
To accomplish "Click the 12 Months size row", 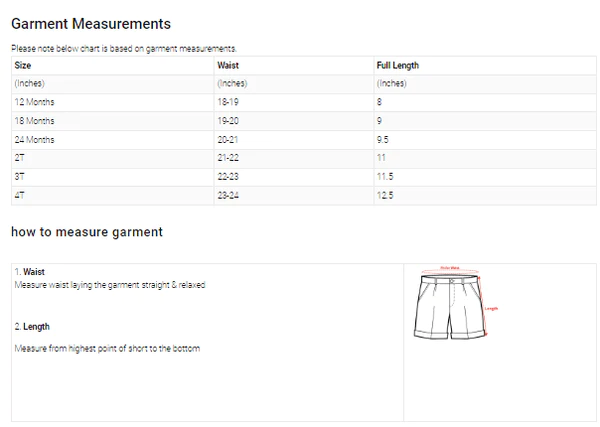I will tap(34, 102).
